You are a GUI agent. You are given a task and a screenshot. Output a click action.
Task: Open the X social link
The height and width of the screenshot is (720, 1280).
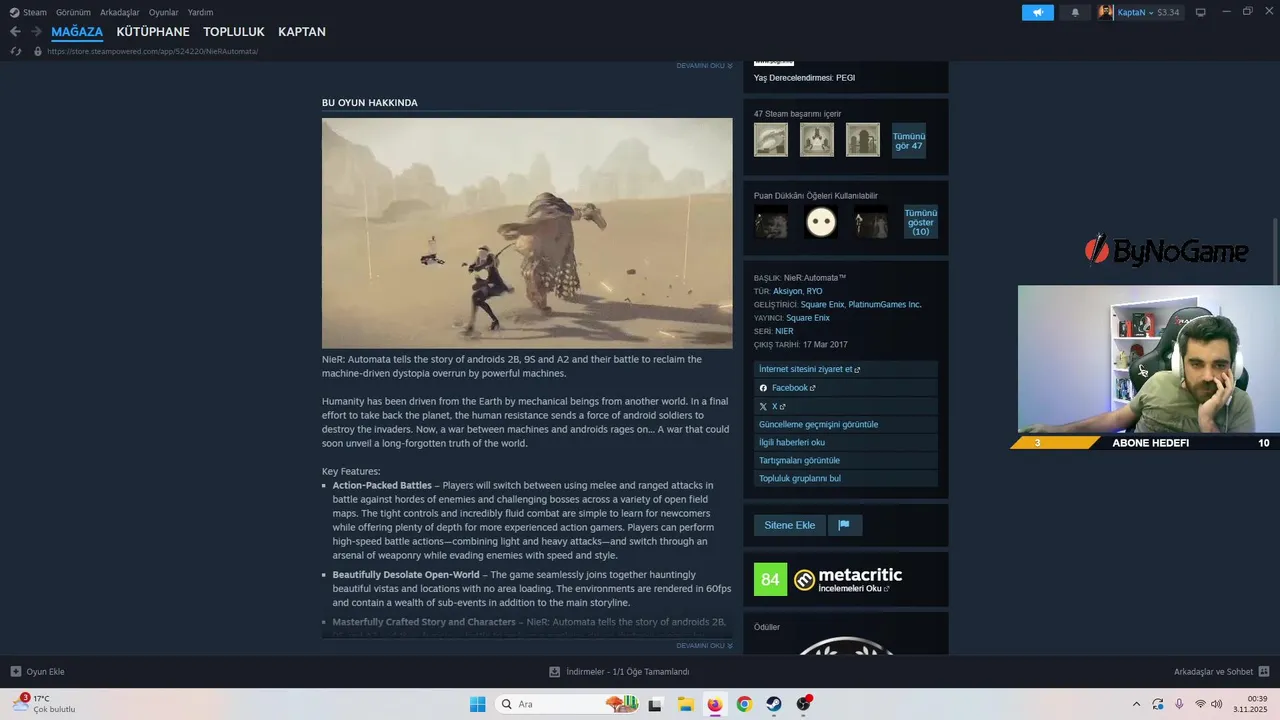coord(846,406)
